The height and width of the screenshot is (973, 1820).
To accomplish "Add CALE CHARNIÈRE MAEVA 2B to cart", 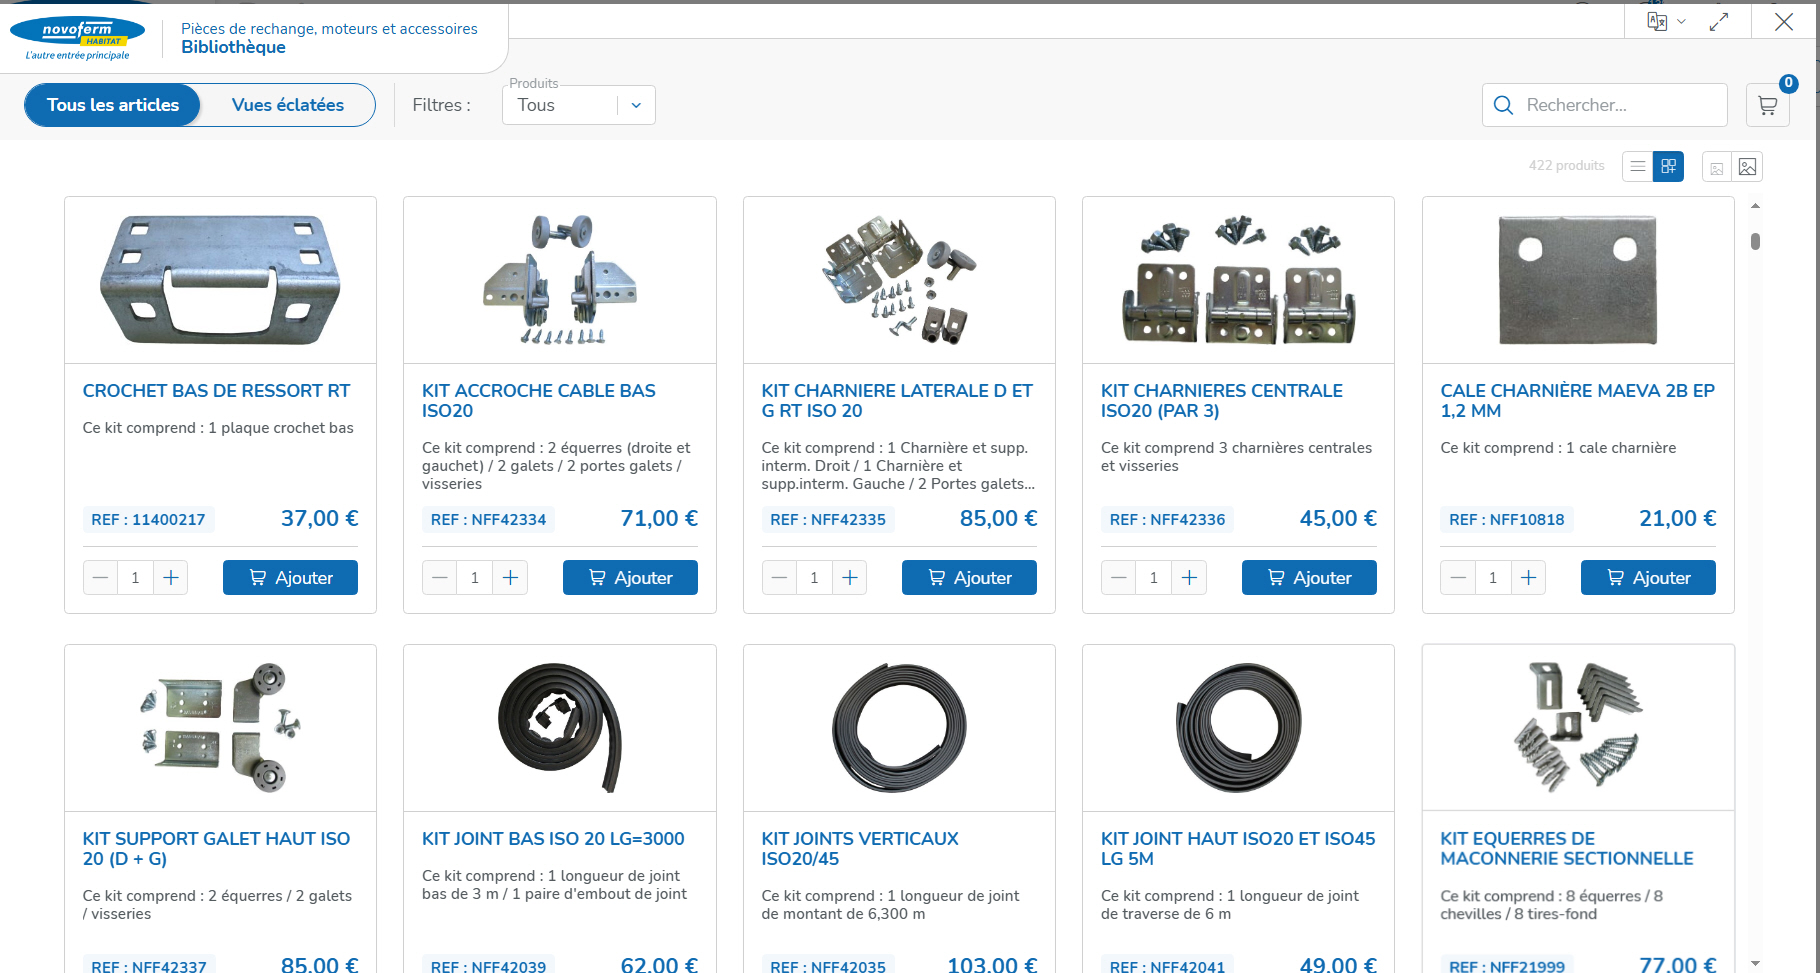I will tap(1648, 578).
